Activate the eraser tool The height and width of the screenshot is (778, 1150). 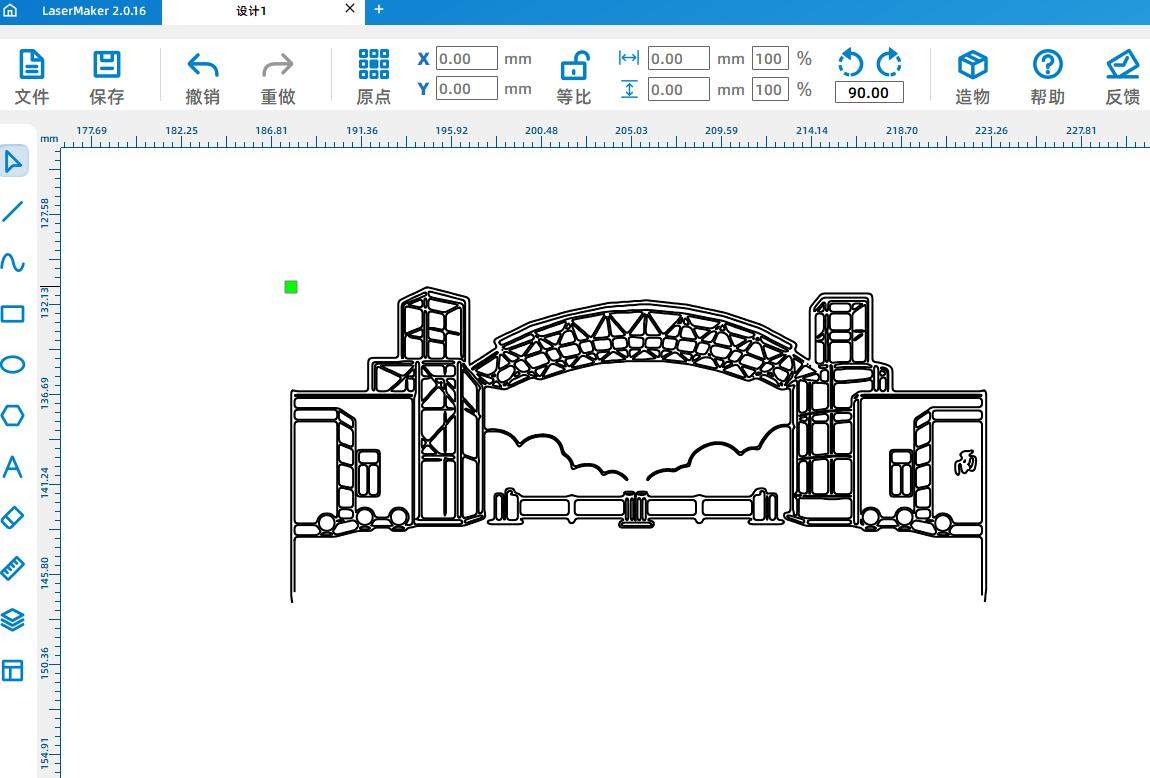point(13,517)
